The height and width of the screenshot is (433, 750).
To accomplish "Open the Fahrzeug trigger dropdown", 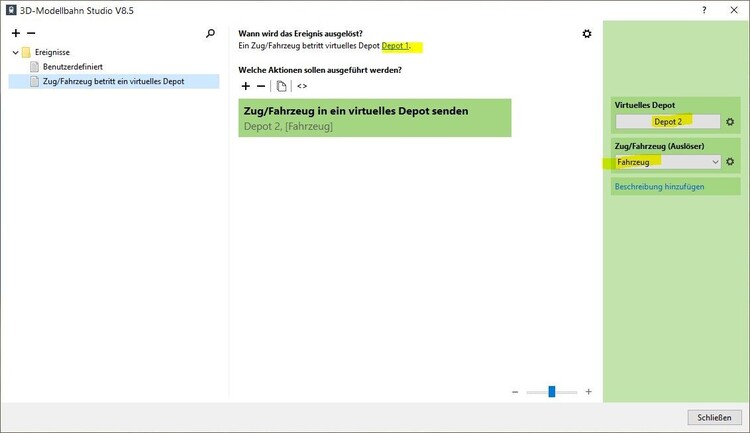I will point(668,162).
